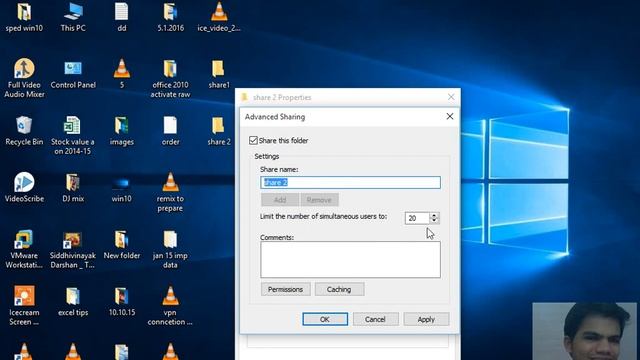Increase simultaneous users limit with up arrow
The width and height of the screenshot is (640, 360).
tap(434, 215)
